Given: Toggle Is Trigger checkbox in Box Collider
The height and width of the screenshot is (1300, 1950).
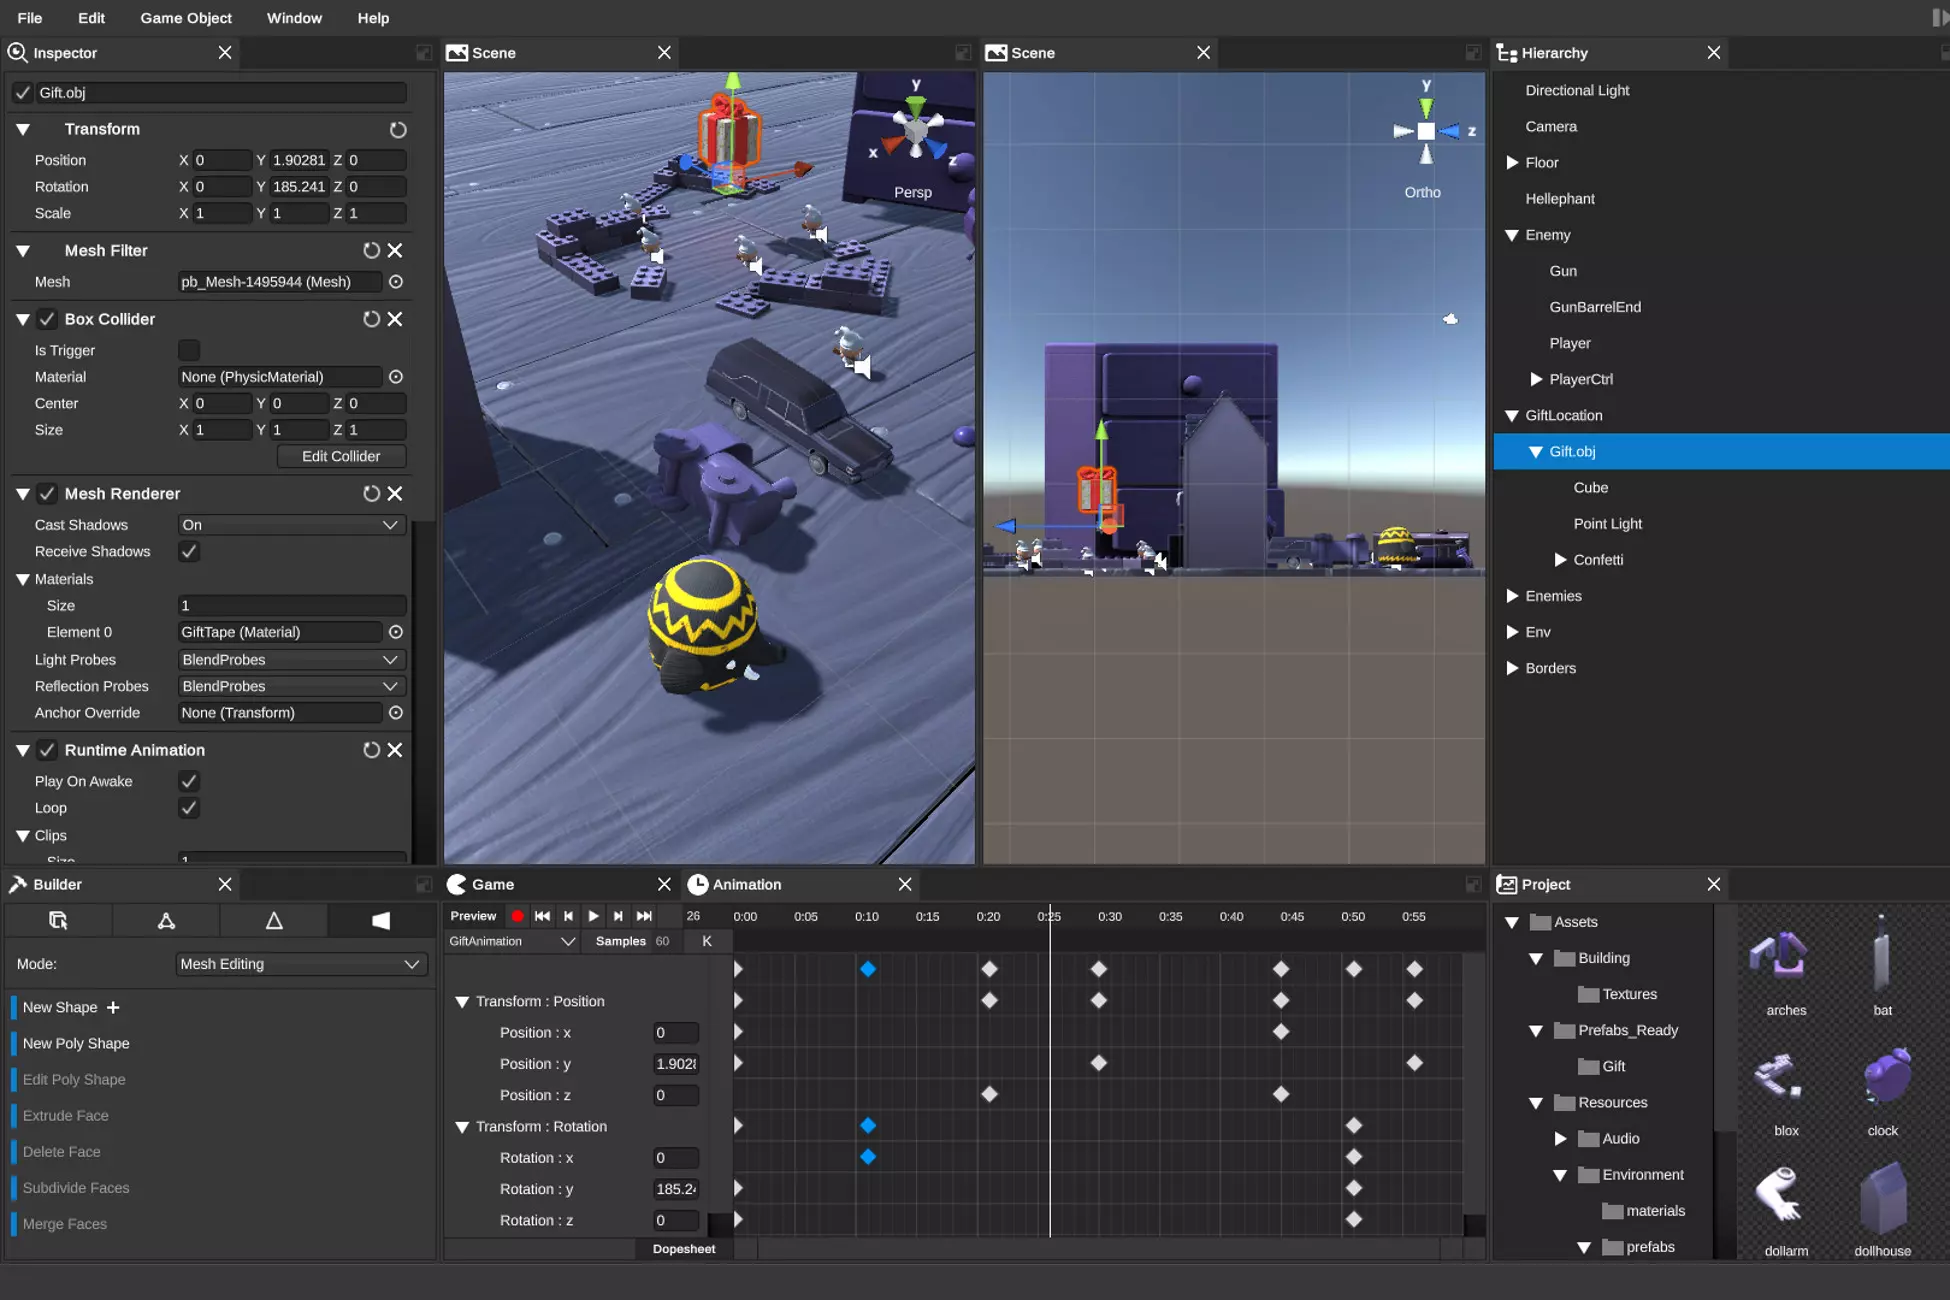Looking at the screenshot, I should point(186,350).
